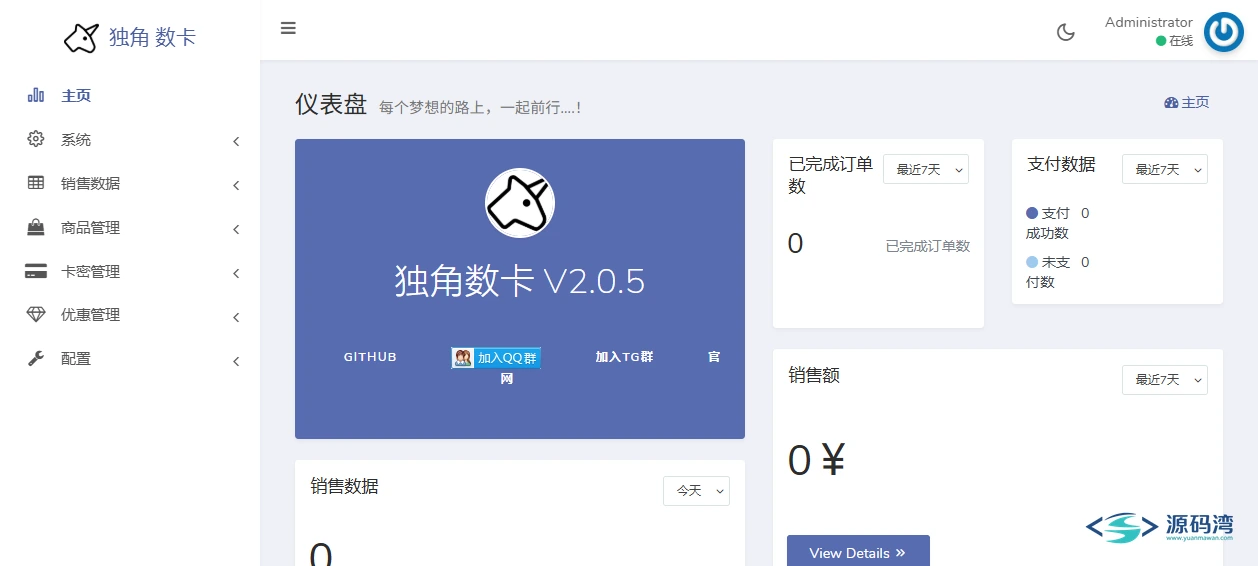Click the unicorn avatar on blue card
Image resolution: width=1258 pixels, height=566 pixels.
520,203
